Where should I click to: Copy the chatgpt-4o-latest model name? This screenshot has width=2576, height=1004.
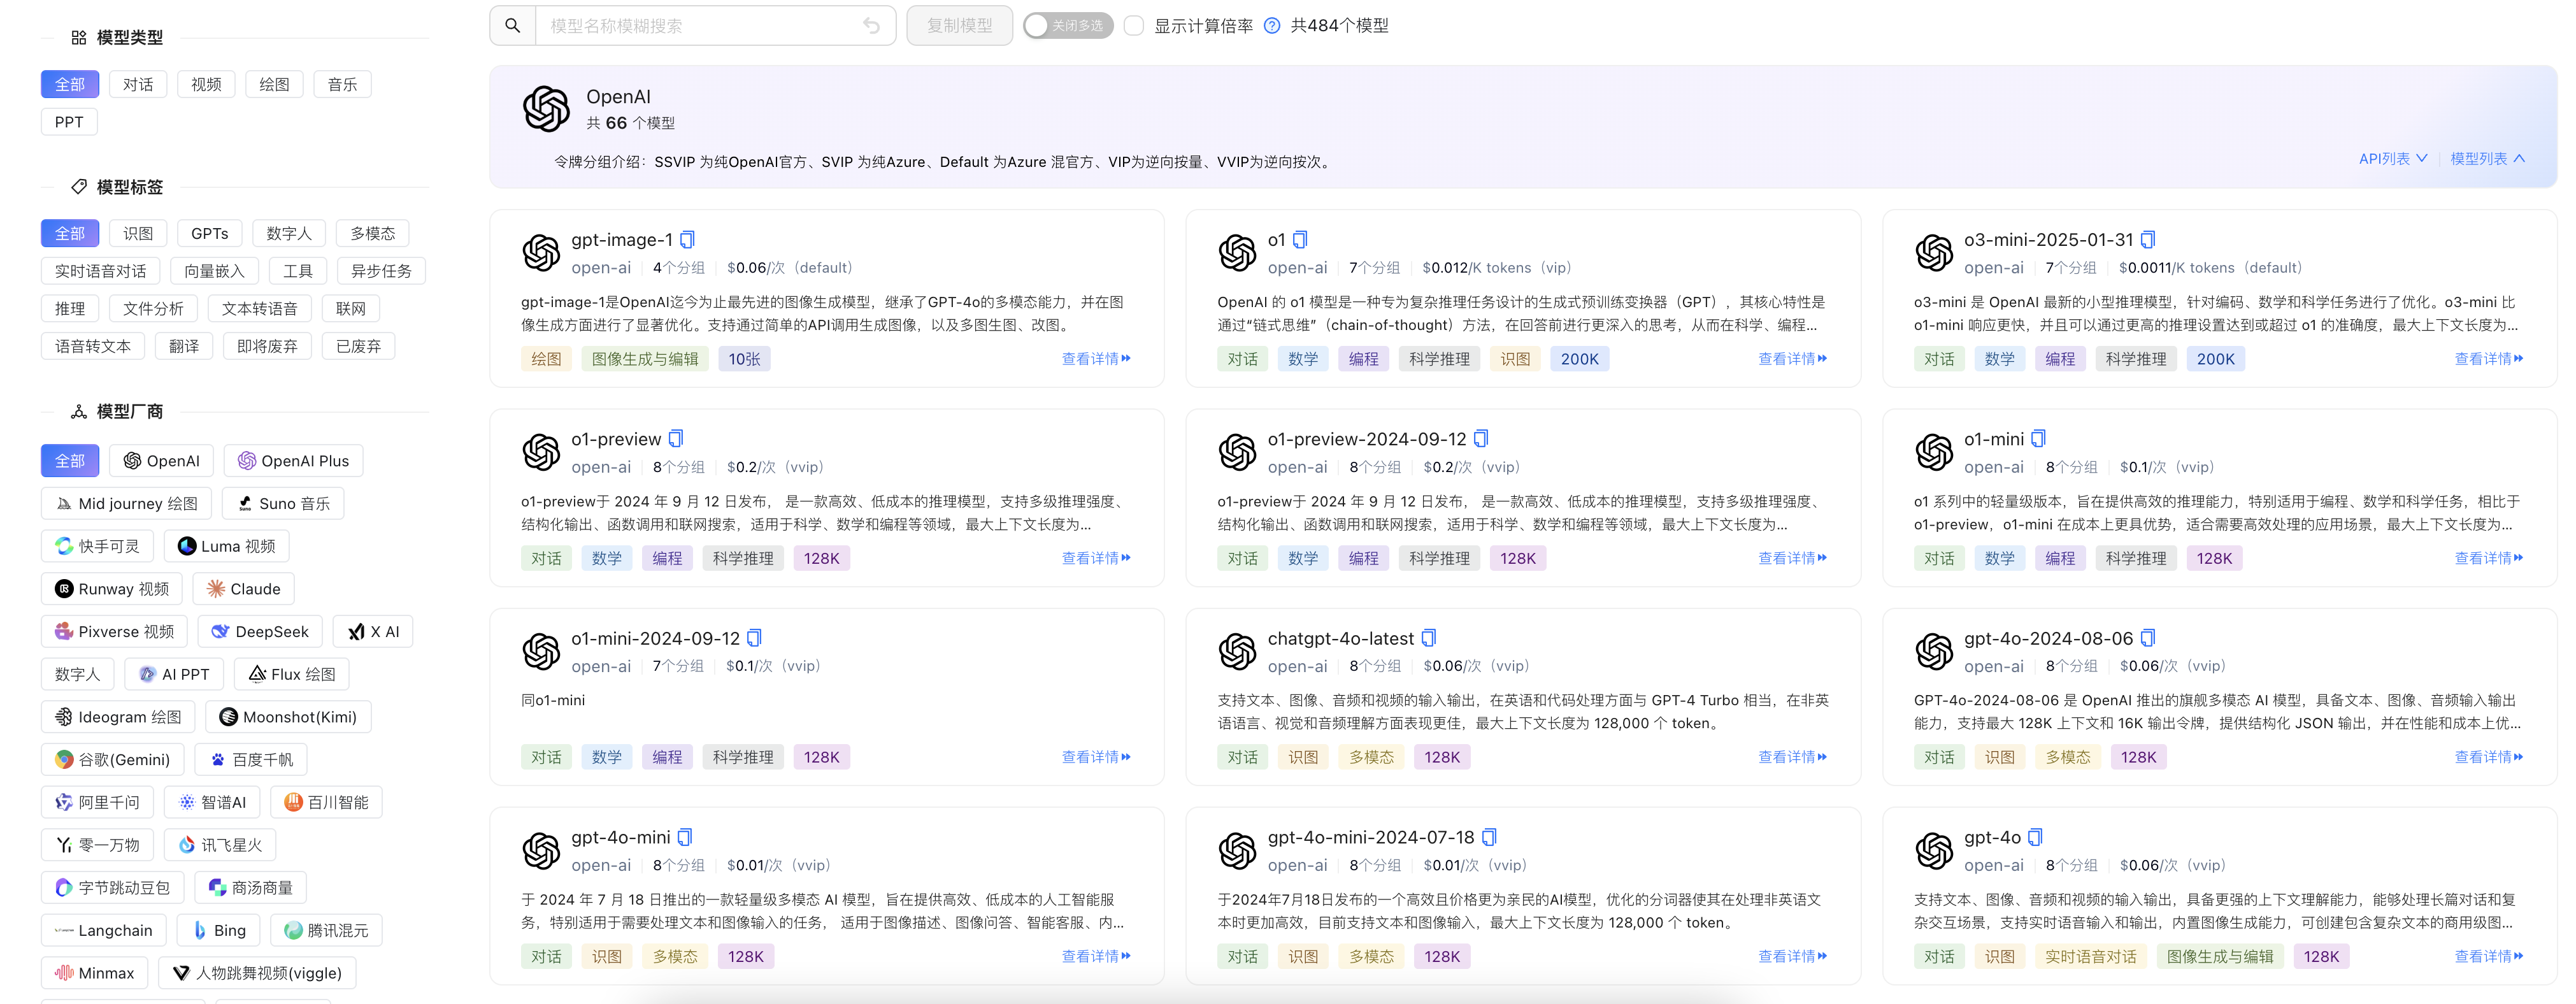click(x=1428, y=638)
